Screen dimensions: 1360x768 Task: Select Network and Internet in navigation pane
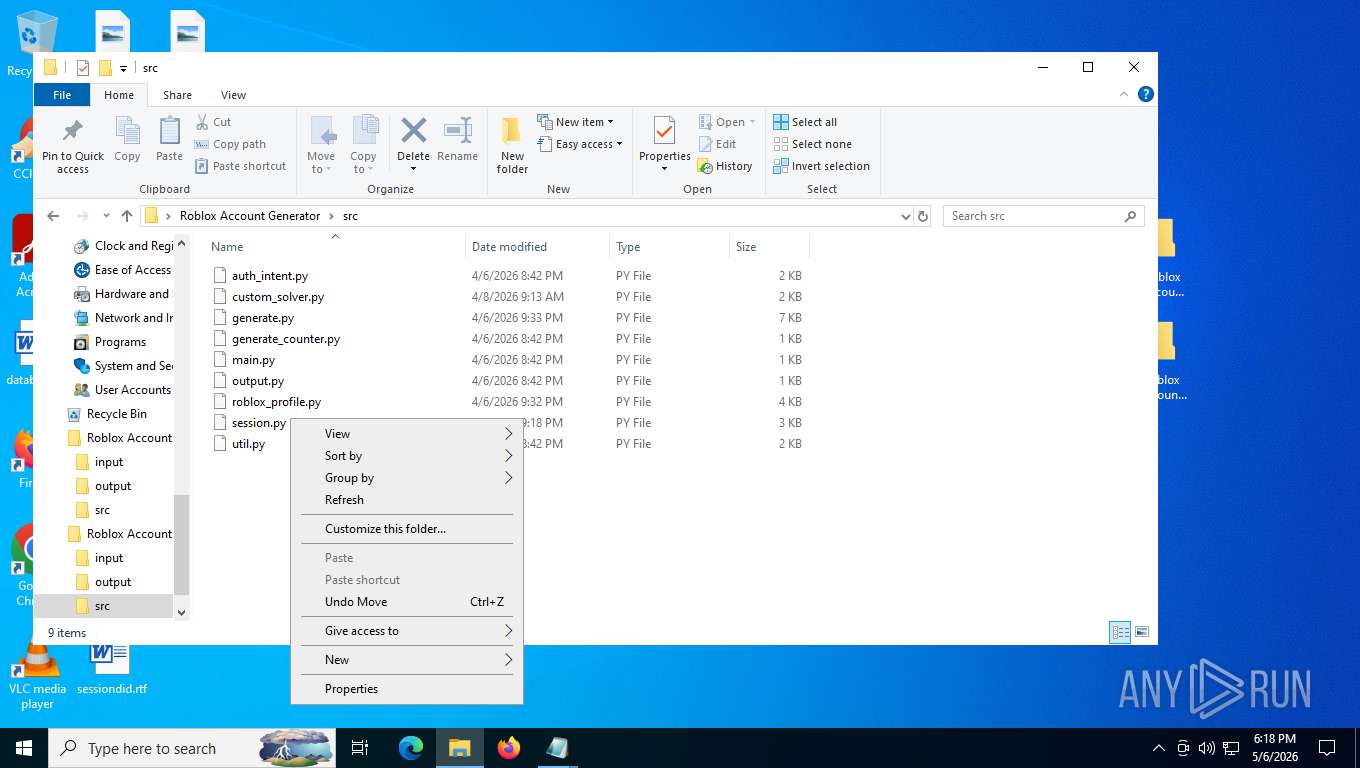(122, 318)
